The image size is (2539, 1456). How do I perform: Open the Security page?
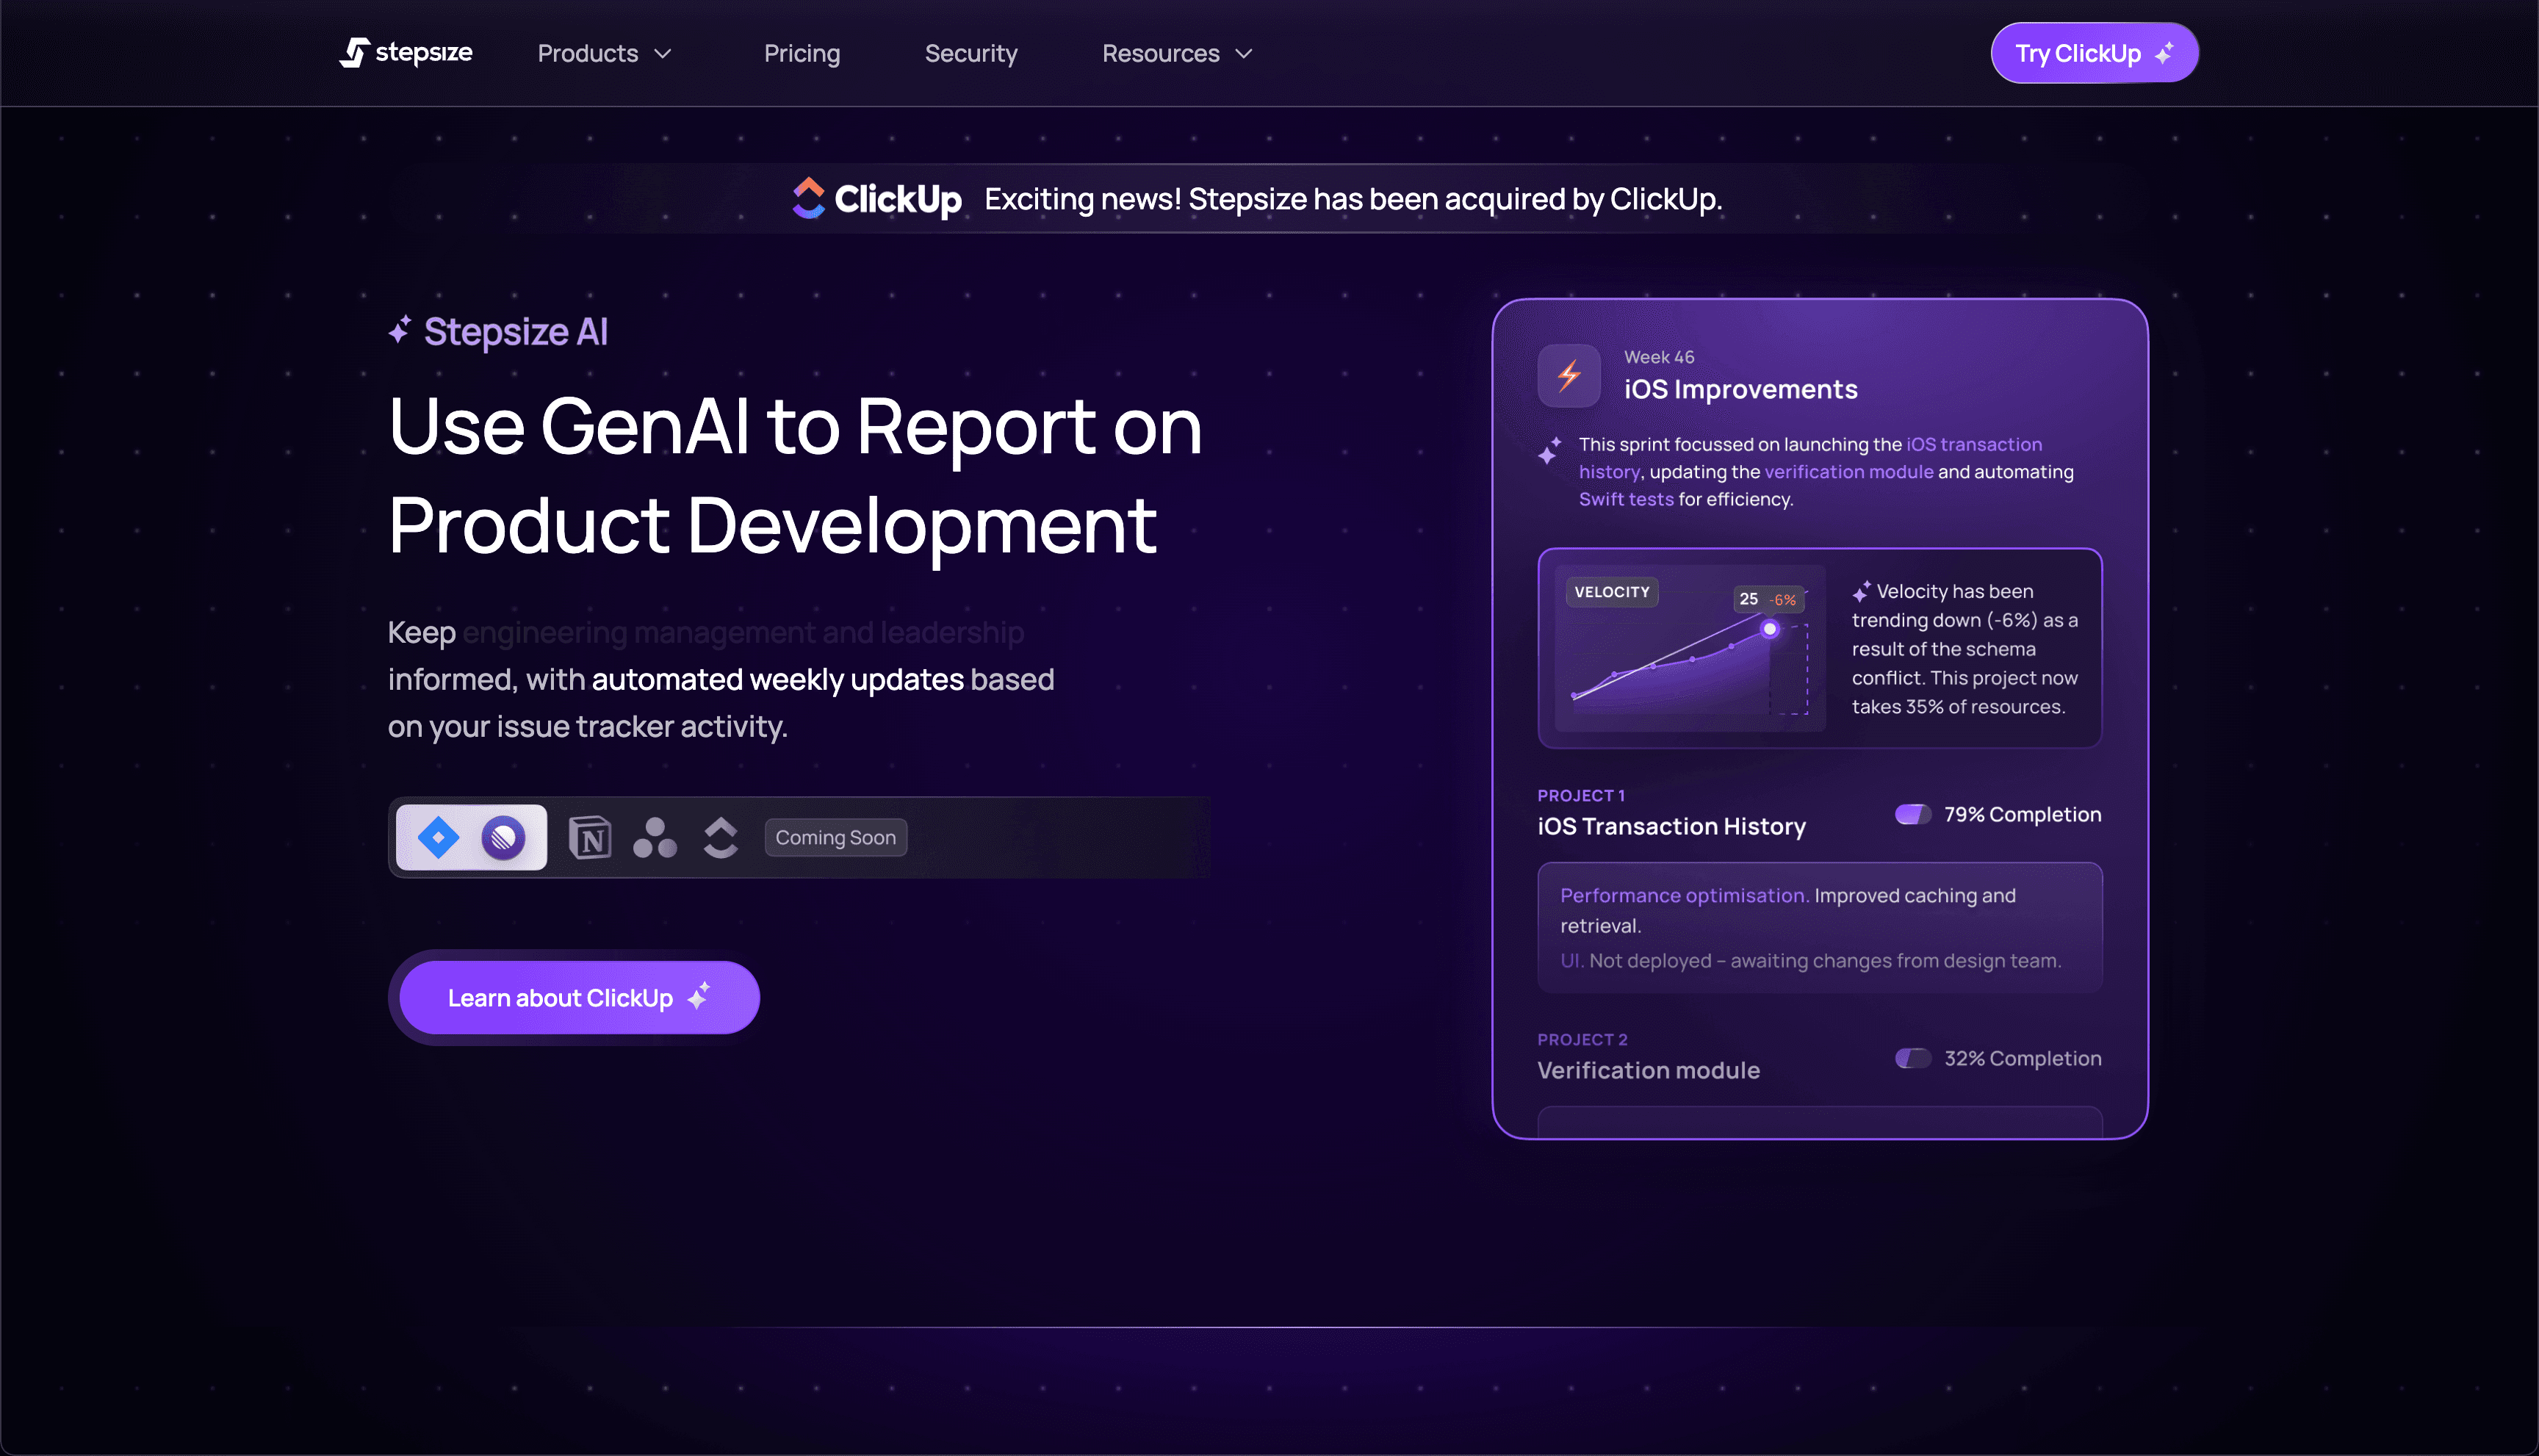coord(970,53)
